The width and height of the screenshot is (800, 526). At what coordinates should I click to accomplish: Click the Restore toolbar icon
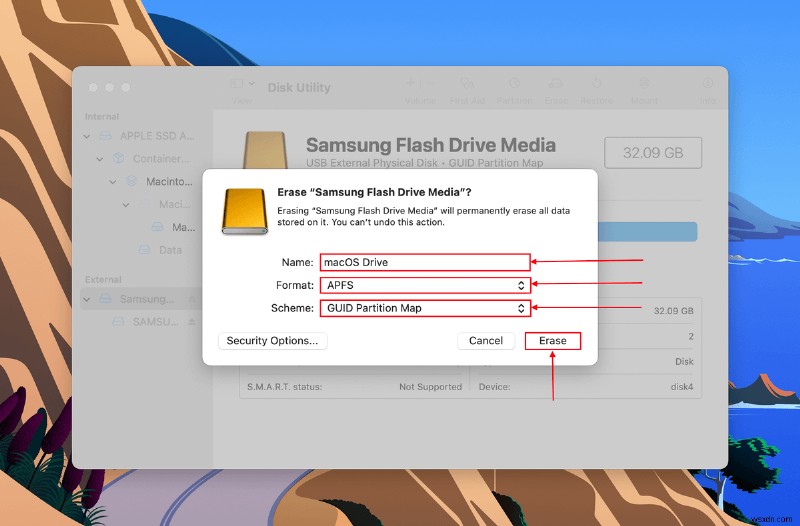click(x=596, y=83)
